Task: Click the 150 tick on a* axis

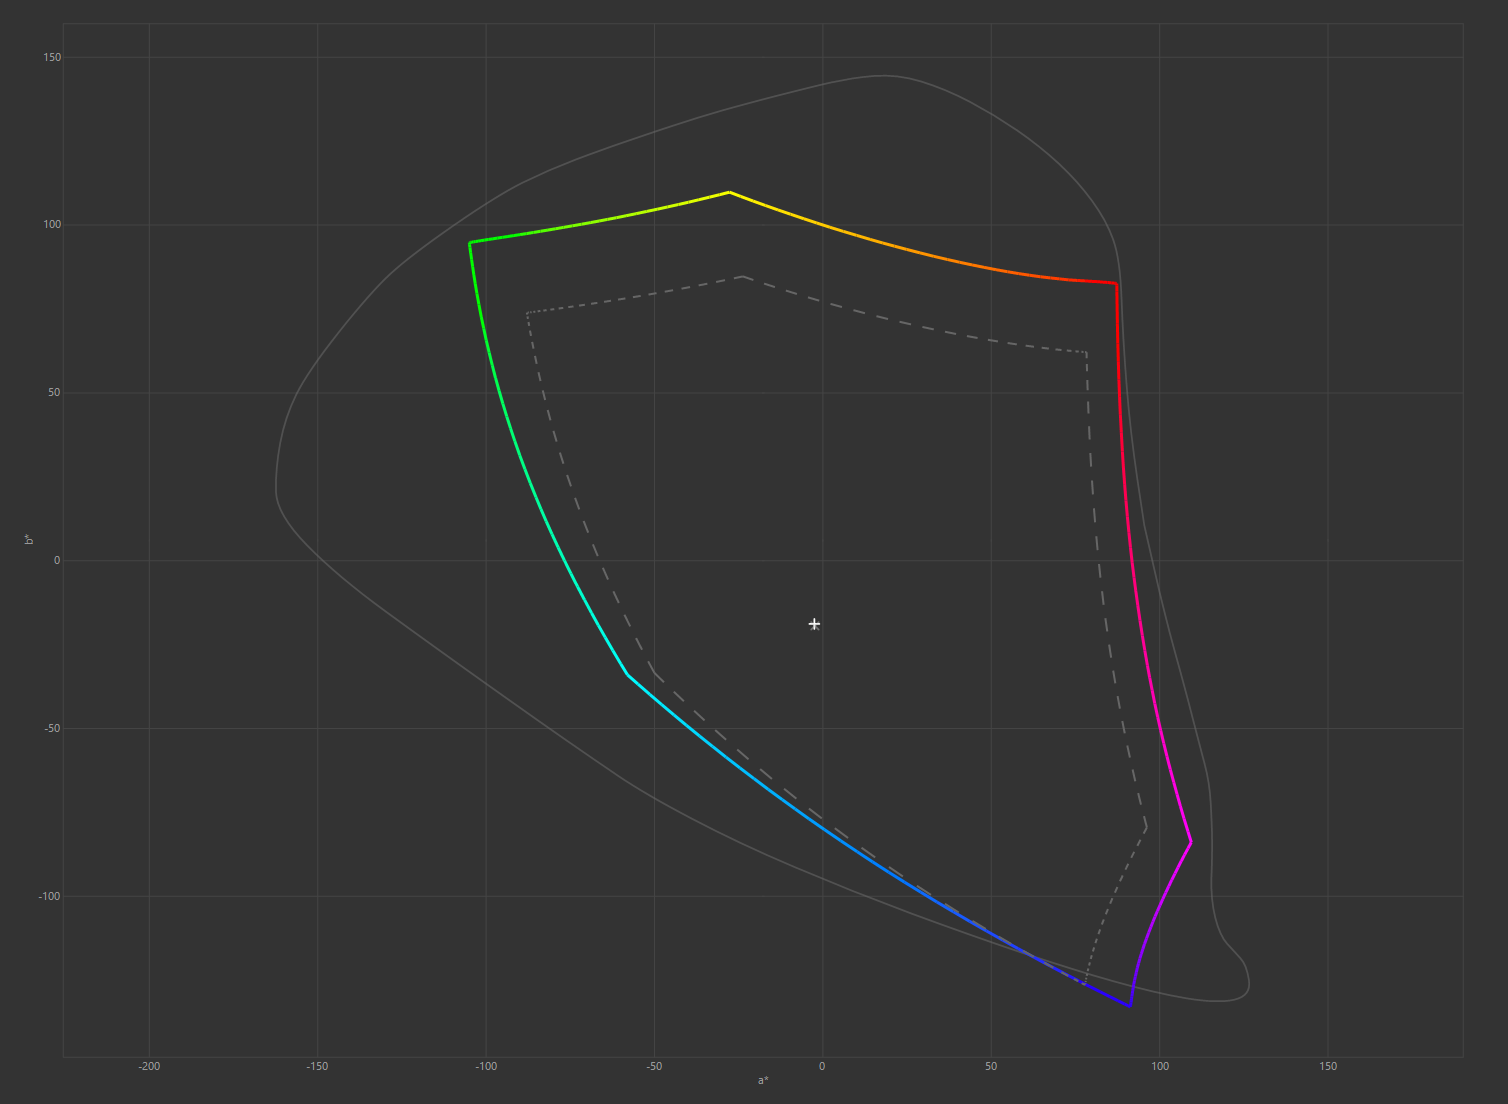Action: 1328,1066
